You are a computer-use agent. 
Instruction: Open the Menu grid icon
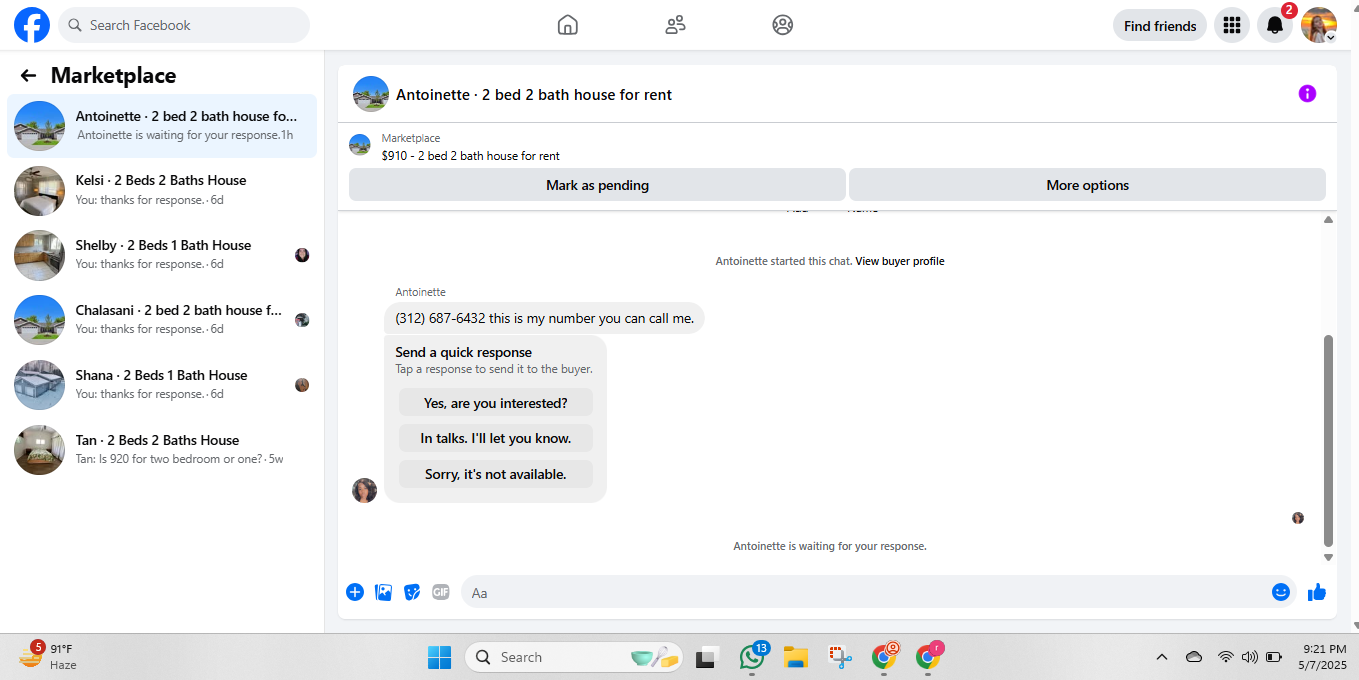pyautogui.click(x=1232, y=25)
